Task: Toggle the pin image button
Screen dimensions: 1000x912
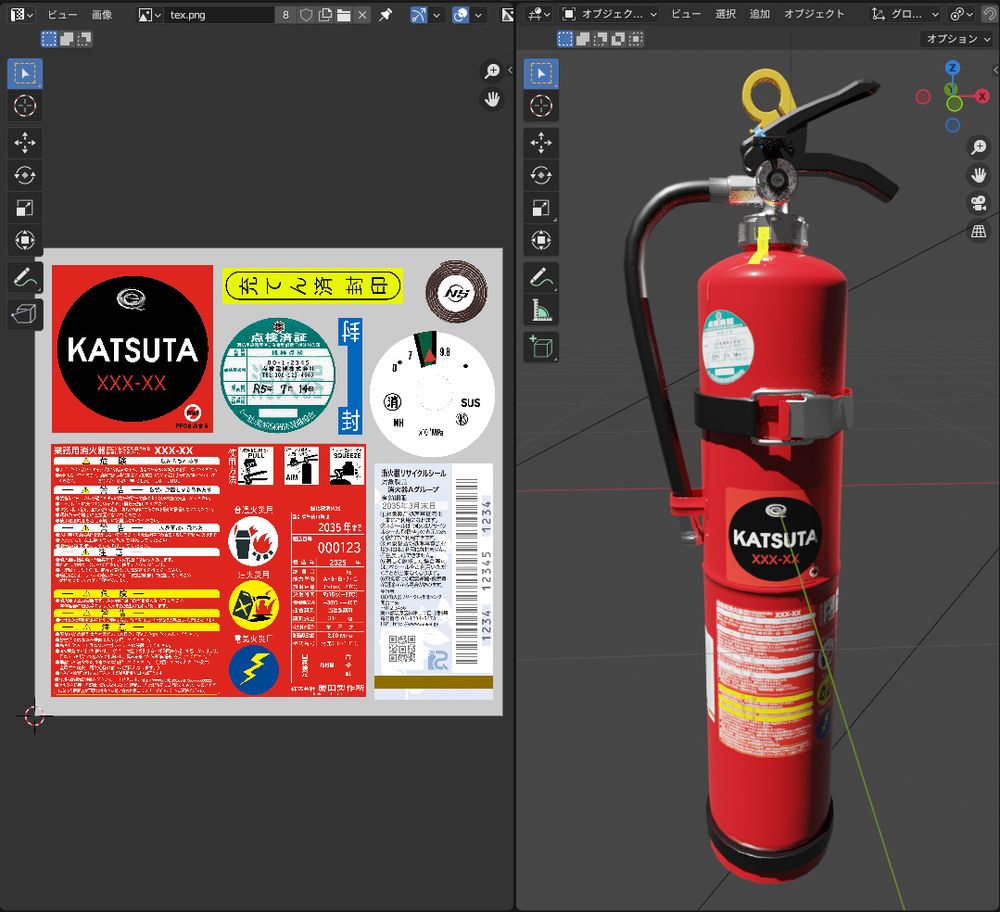Action: point(386,15)
